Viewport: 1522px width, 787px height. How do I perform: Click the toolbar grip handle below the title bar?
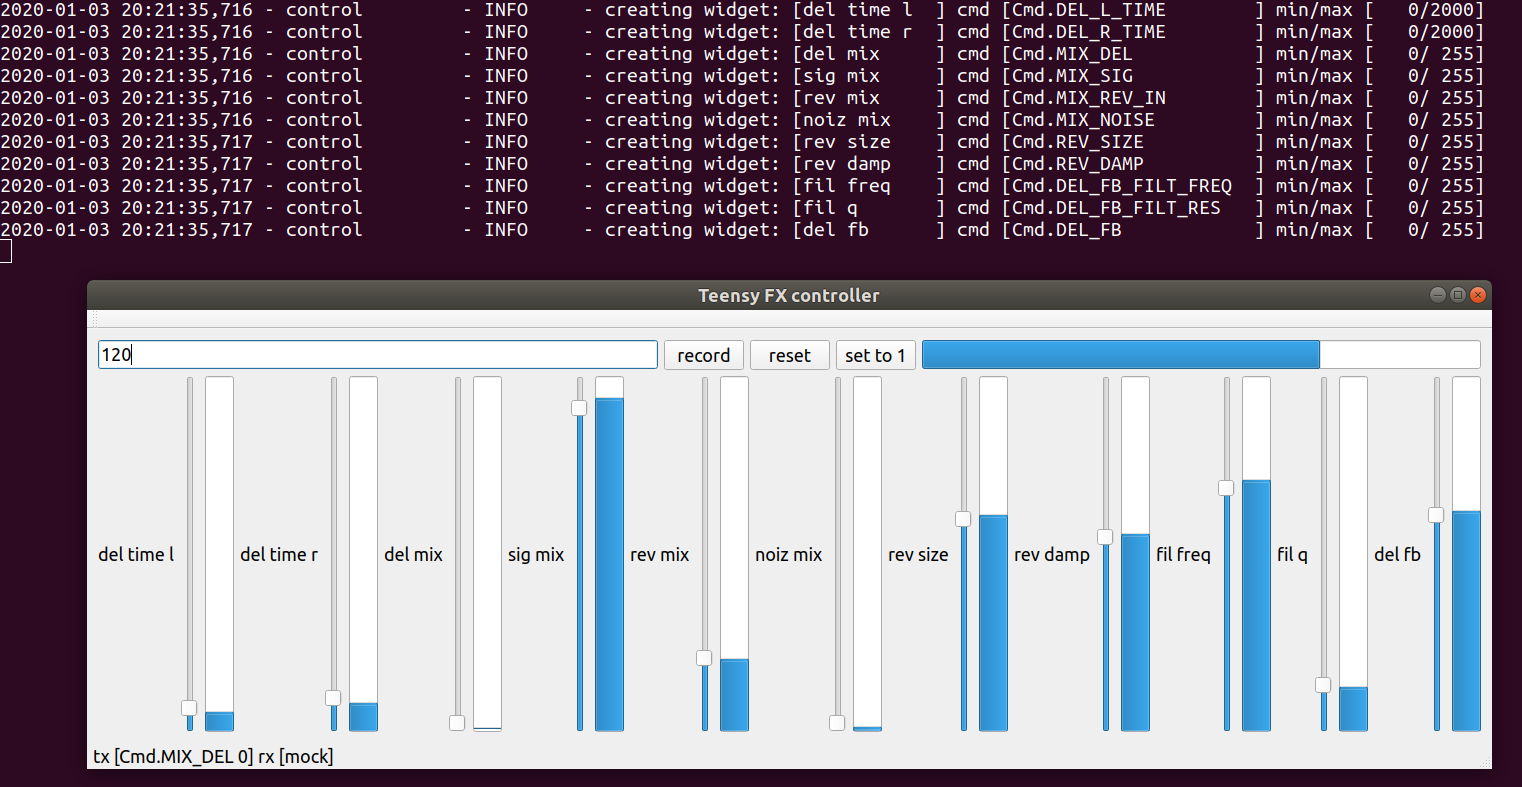pos(93,319)
